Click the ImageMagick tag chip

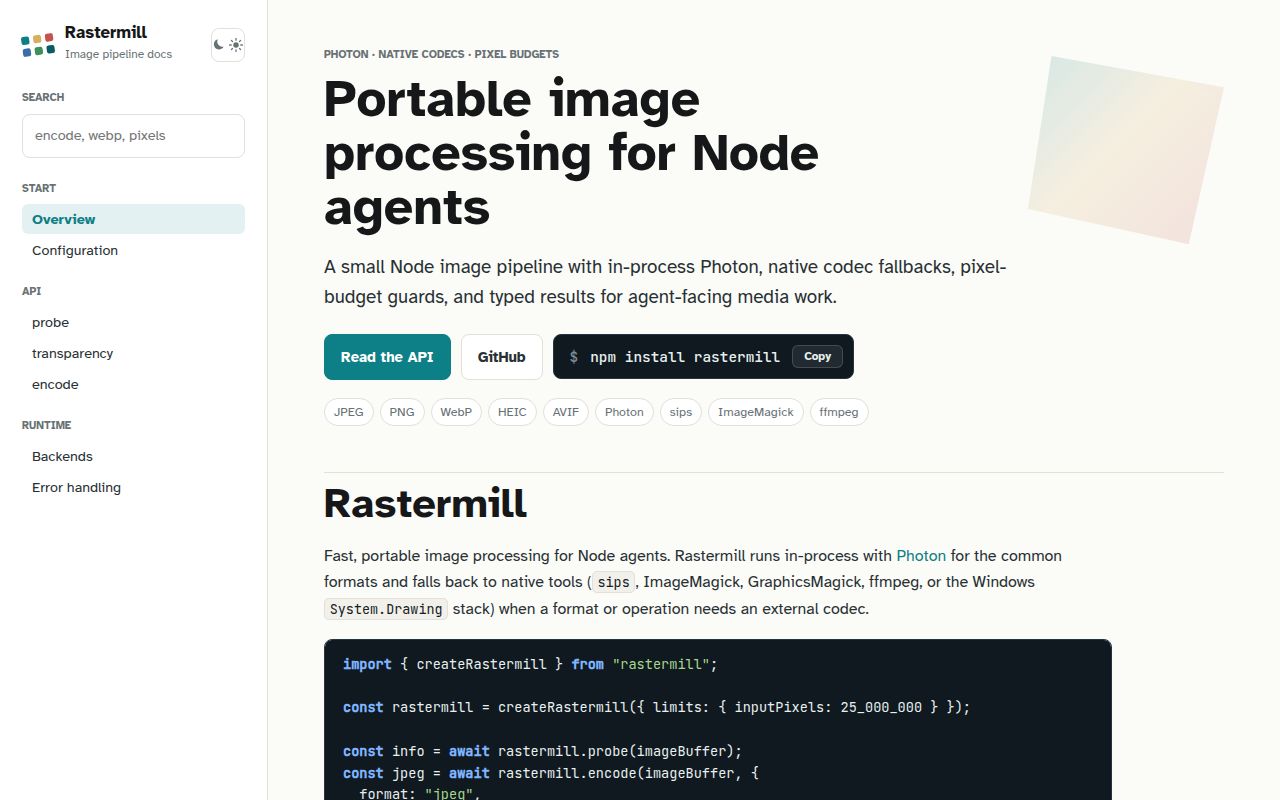(x=756, y=412)
